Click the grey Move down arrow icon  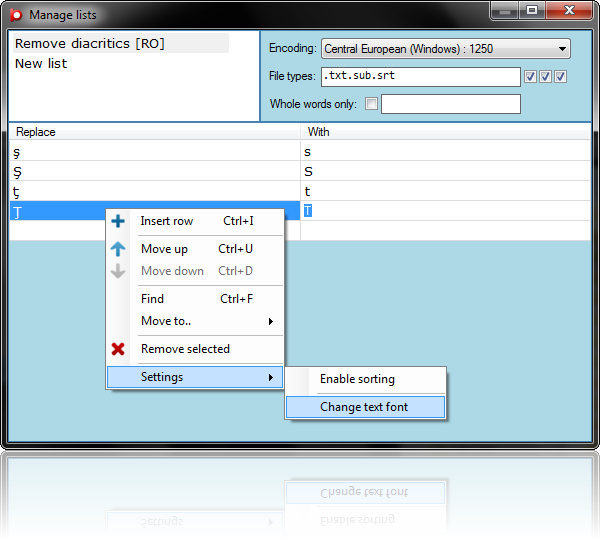[118, 271]
